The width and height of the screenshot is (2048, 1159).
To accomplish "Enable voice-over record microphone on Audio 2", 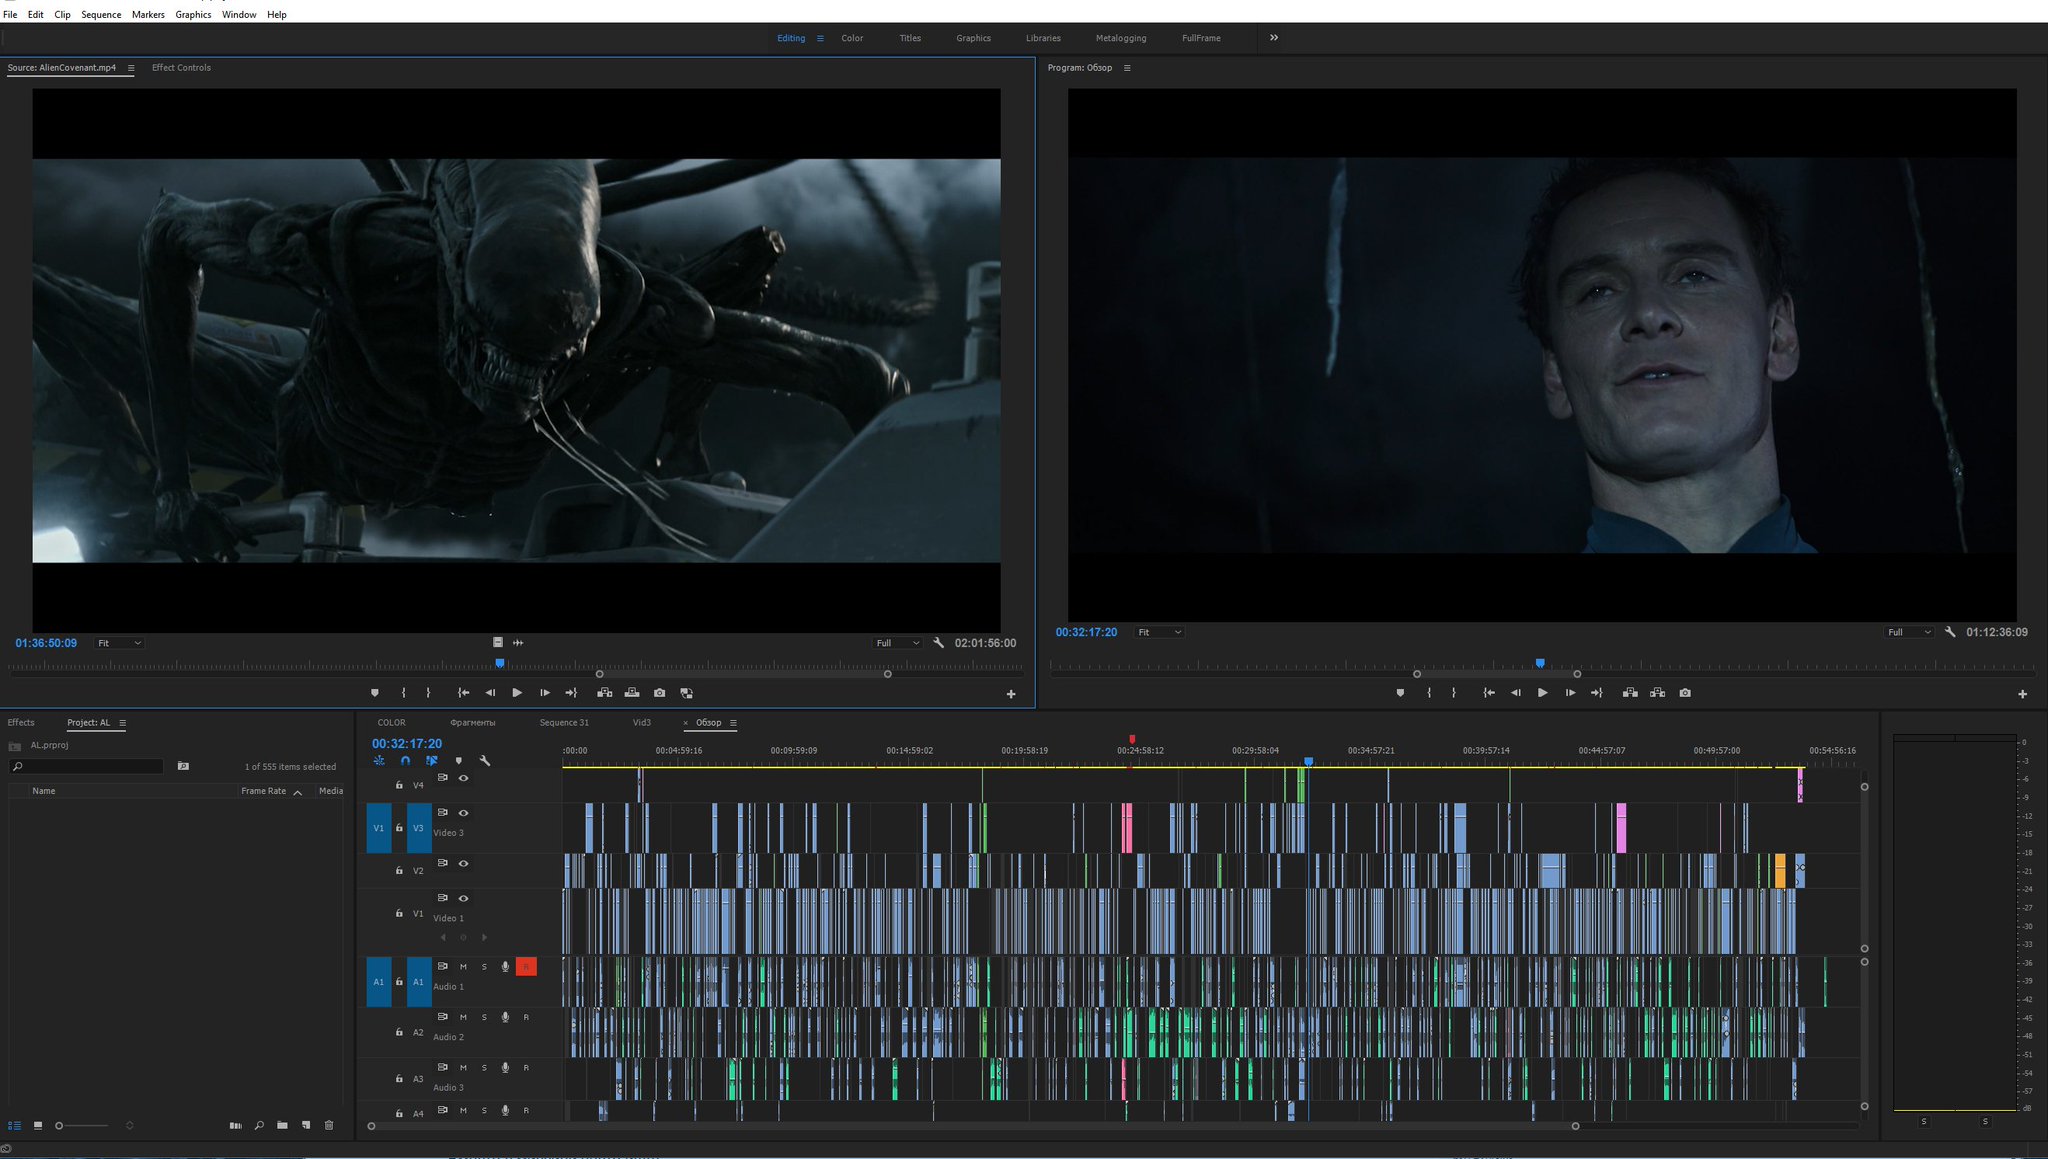I will click(505, 1017).
